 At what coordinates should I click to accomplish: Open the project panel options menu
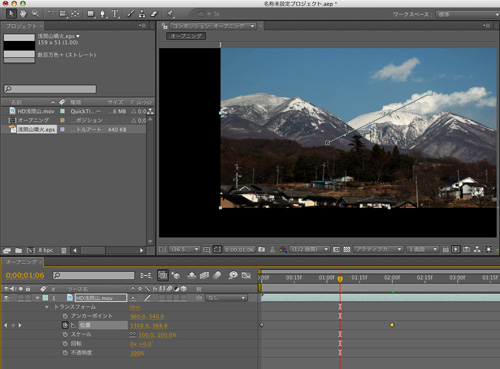coord(143,26)
